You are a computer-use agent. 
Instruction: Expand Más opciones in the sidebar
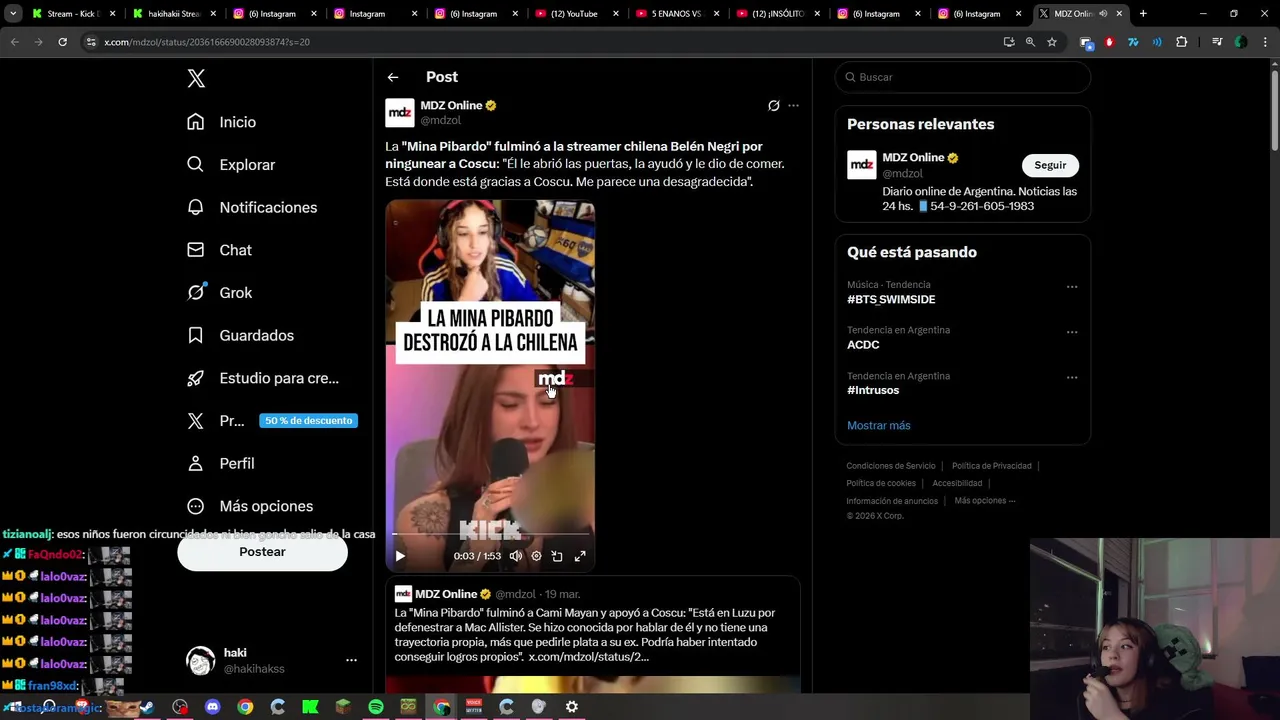pos(250,506)
